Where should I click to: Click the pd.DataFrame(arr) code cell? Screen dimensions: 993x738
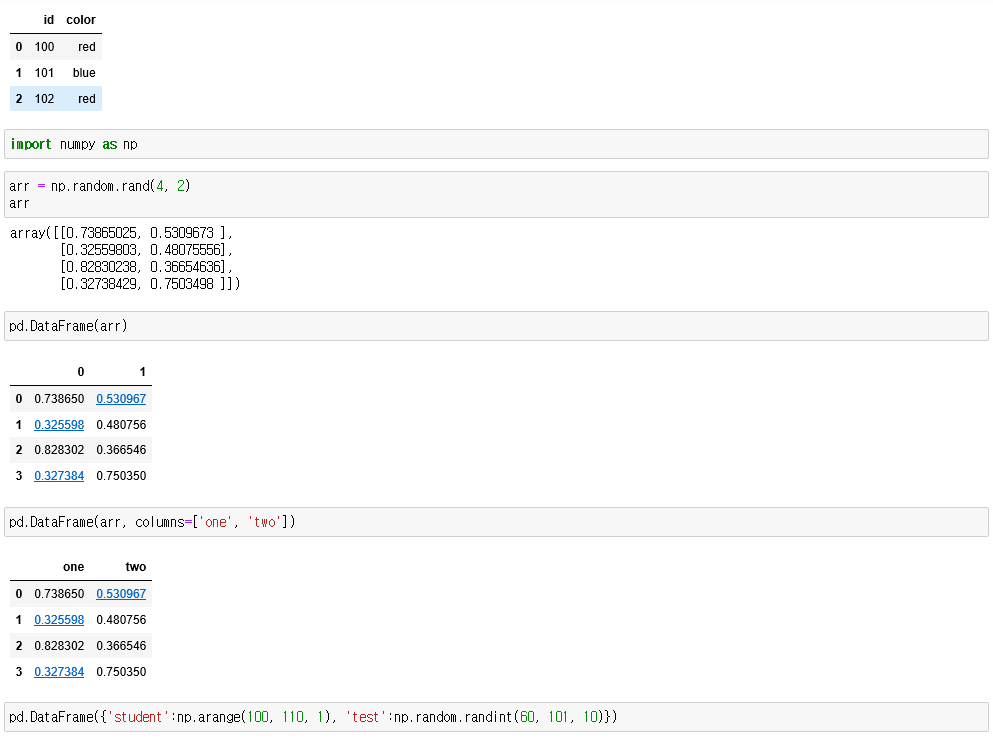(496, 326)
